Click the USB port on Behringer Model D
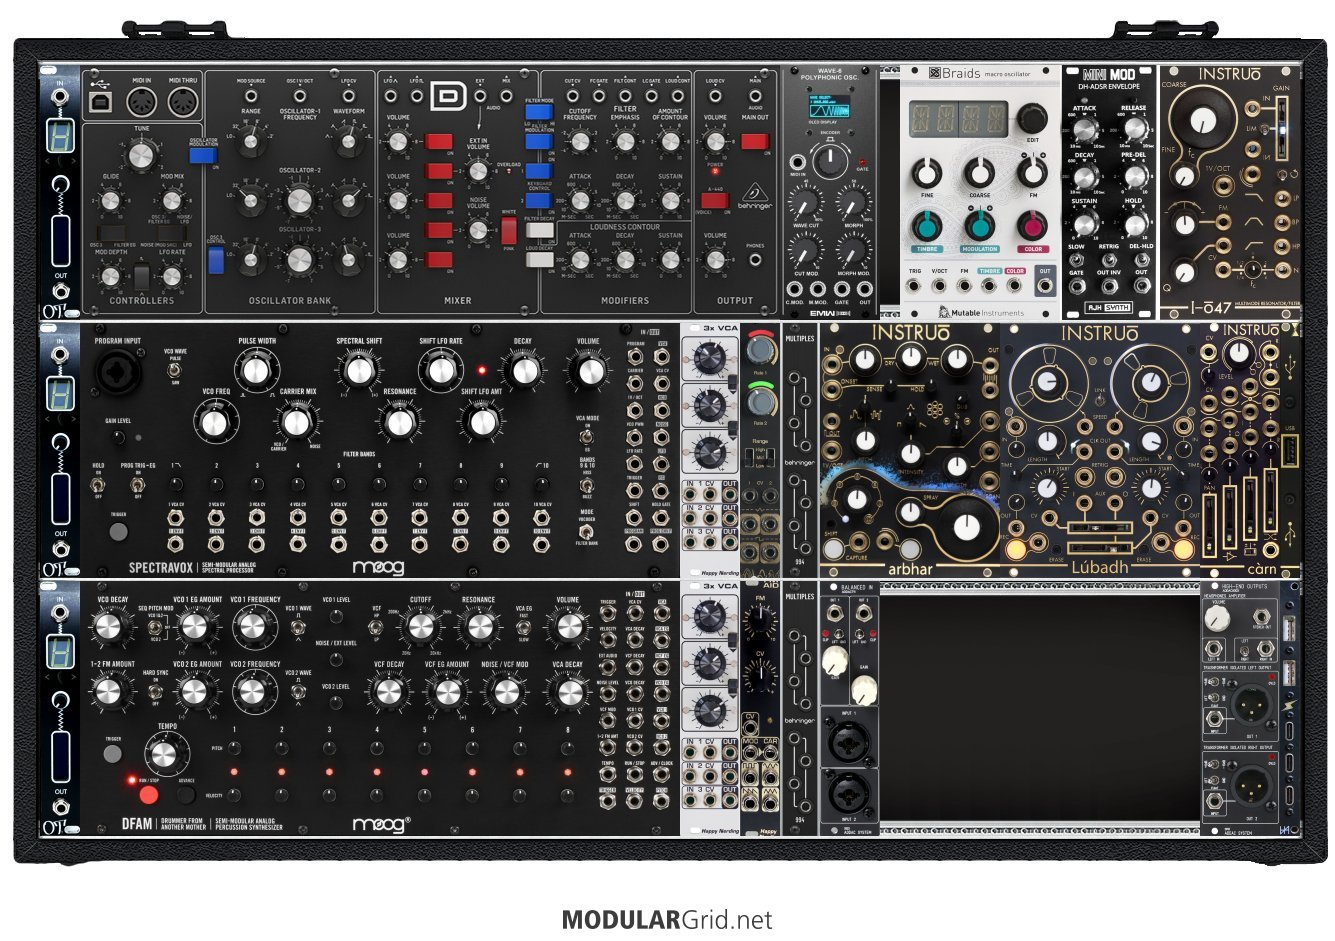The width and height of the screenshot is (1335, 941). point(101,102)
